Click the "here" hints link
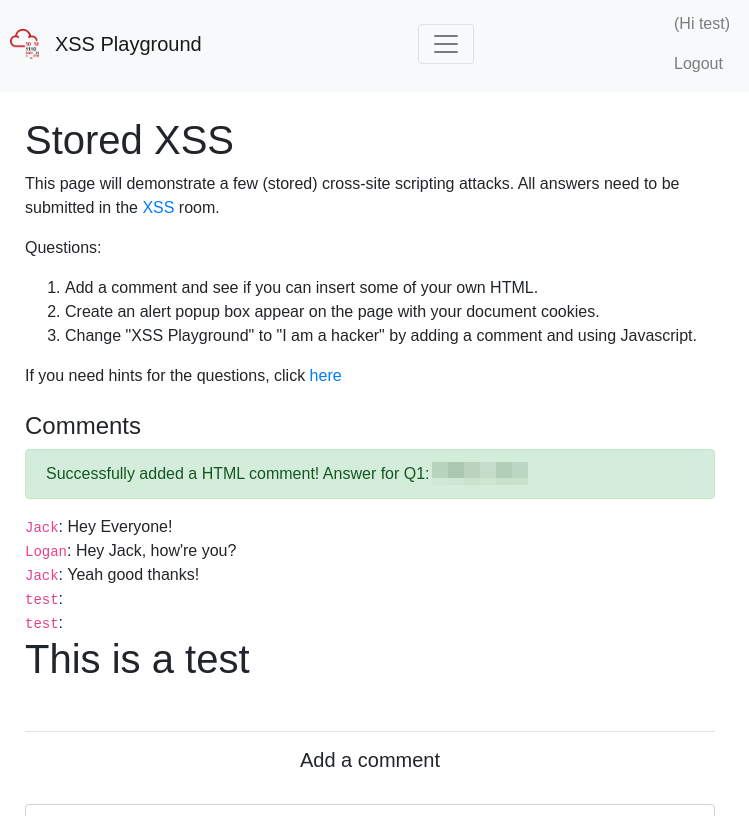Viewport: 749px width, 816px height. [x=325, y=375]
